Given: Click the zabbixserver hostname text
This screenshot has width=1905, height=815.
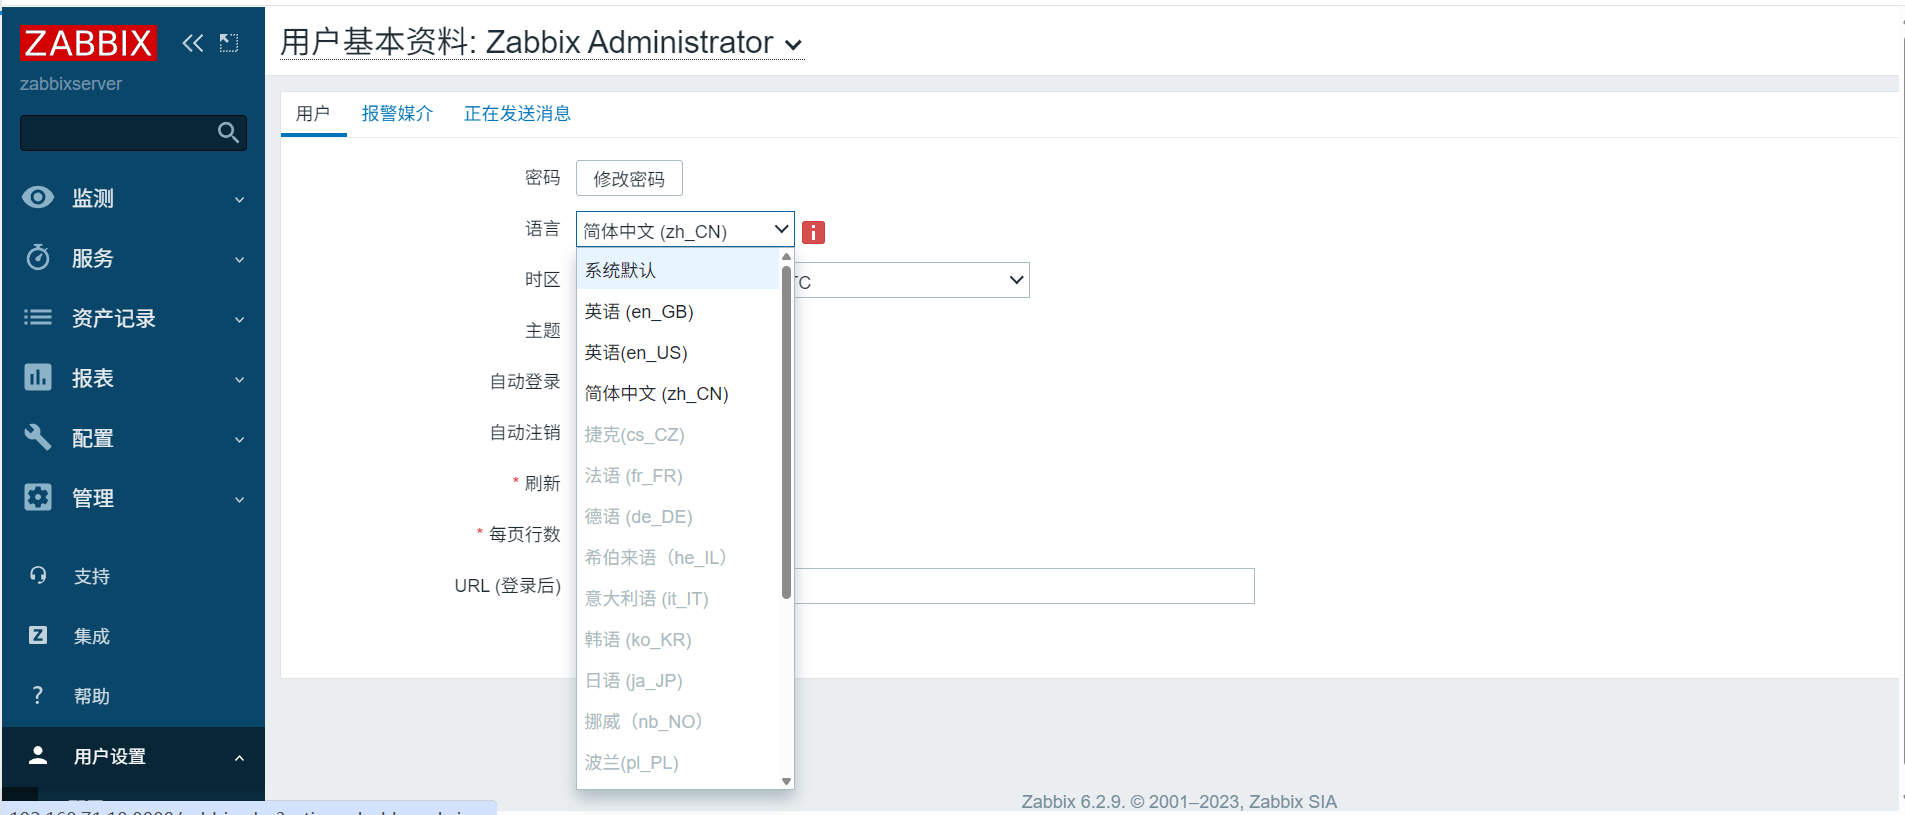Looking at the screenshot, I should (71, 84).
